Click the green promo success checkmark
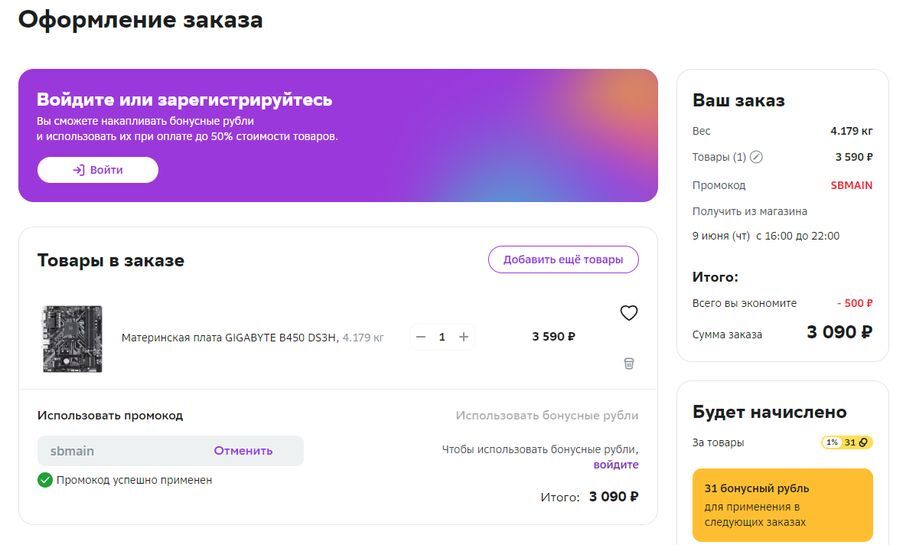Screen dimensions: 903x545 click(45, 480)
